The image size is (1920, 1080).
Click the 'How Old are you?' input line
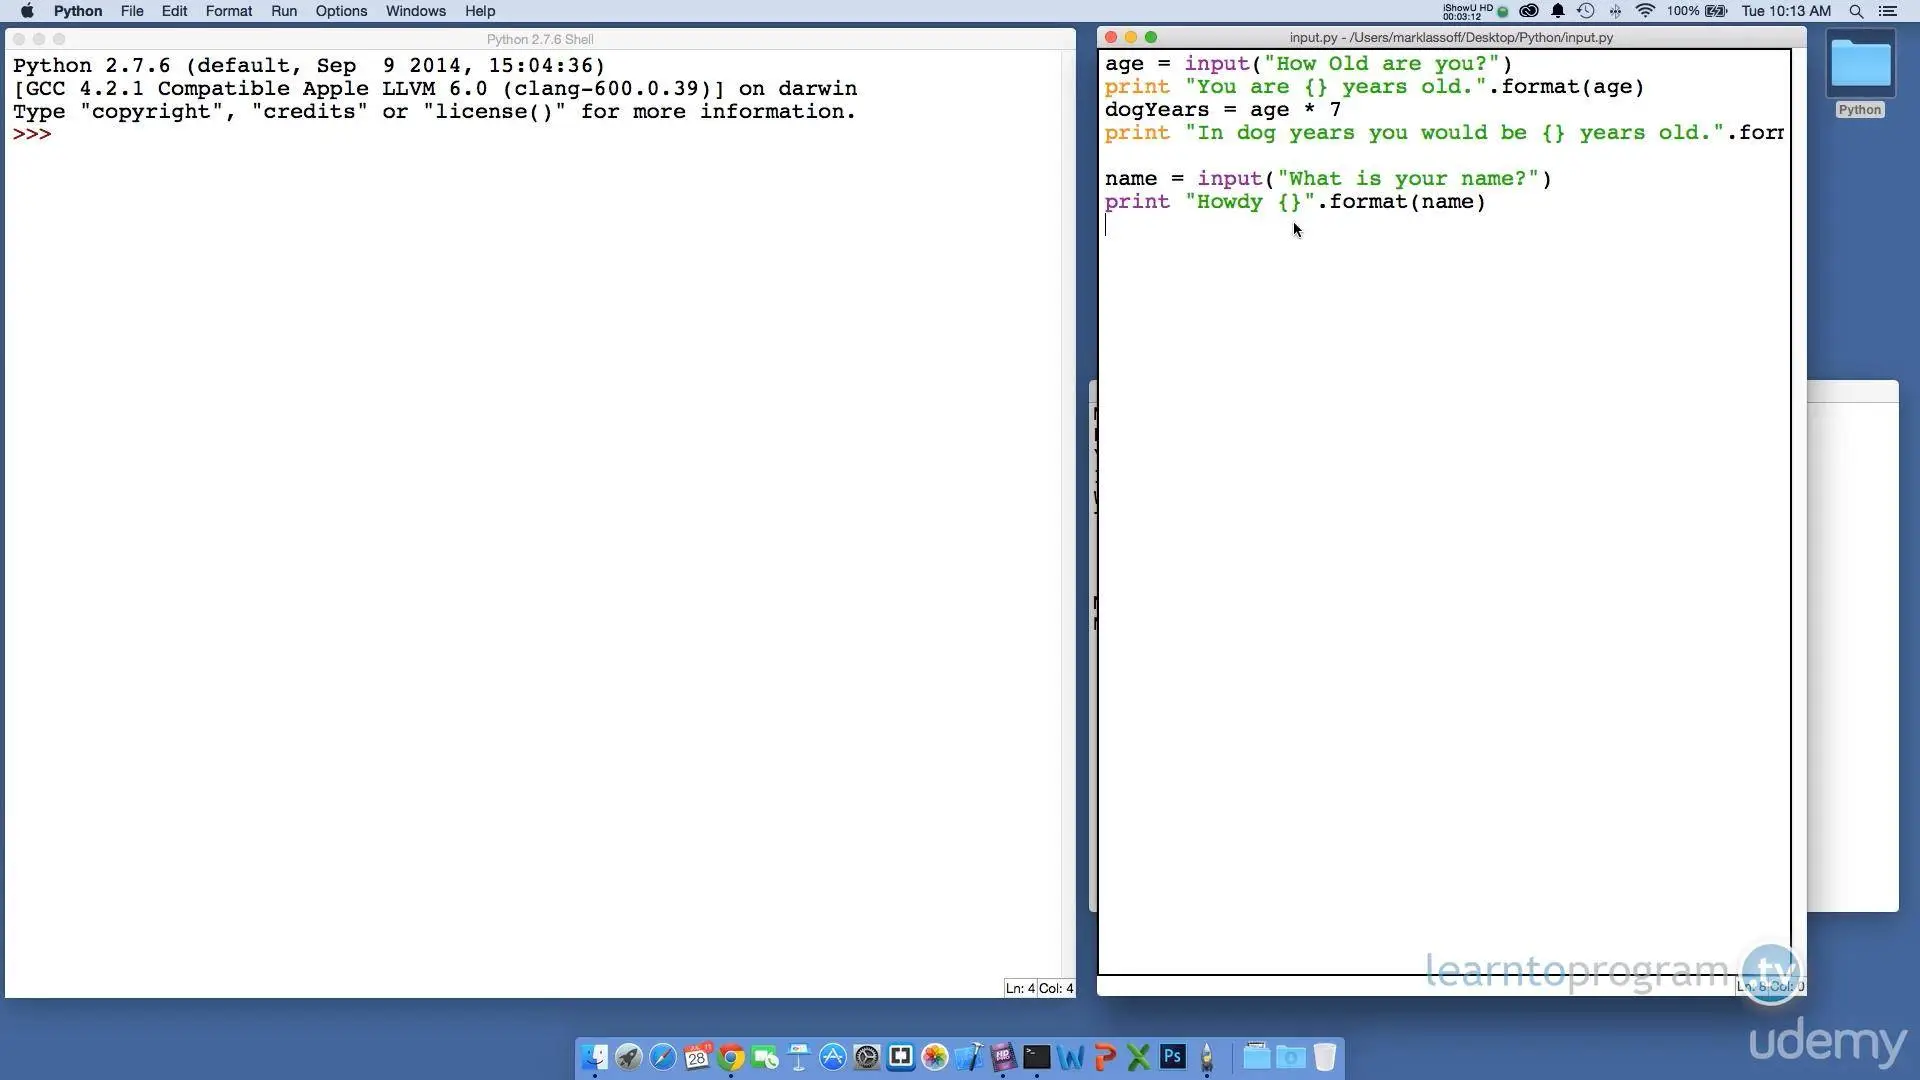[x=1309, y=64]
